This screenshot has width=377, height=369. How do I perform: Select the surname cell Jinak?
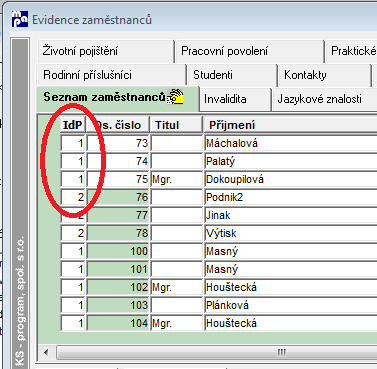tap(291, 215)
